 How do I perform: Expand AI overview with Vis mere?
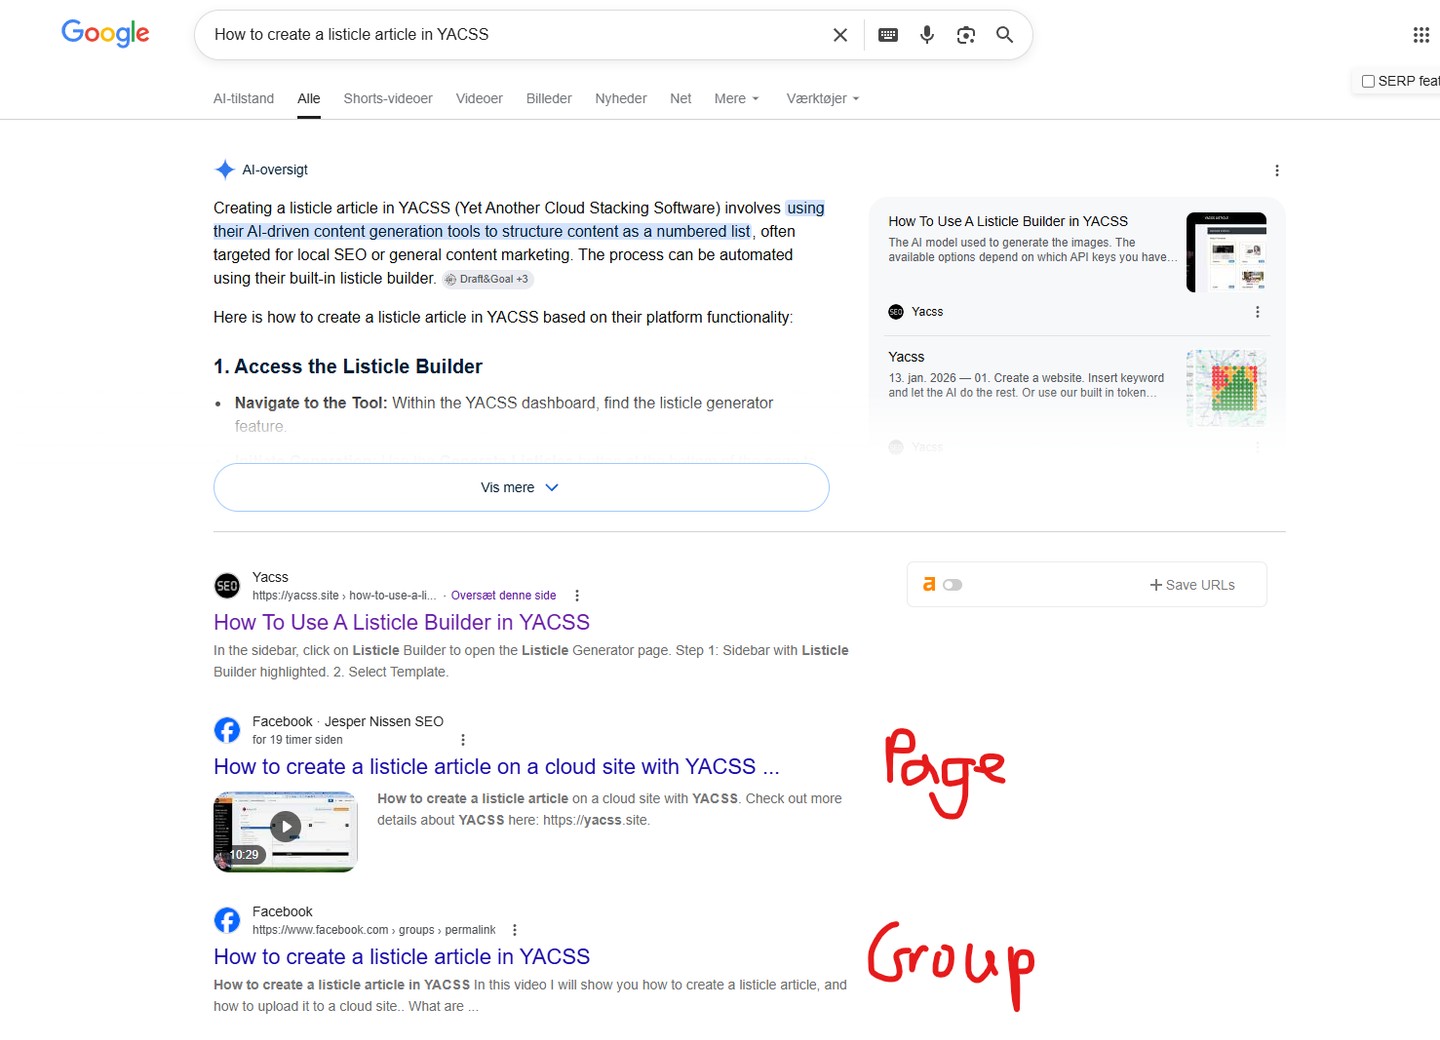(521, 487)
